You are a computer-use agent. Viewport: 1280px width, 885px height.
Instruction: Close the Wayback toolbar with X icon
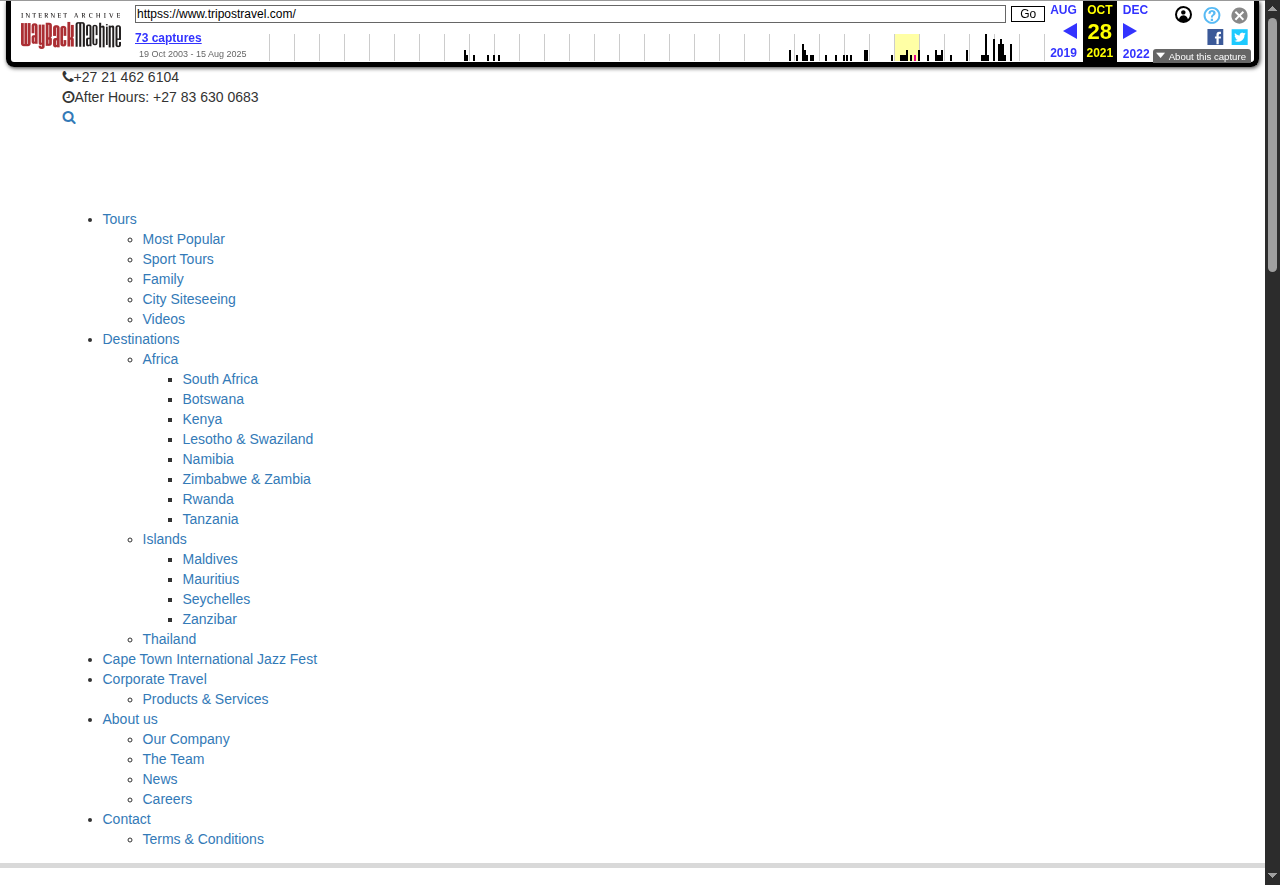pyautogui.click(x=1239, y=15)
